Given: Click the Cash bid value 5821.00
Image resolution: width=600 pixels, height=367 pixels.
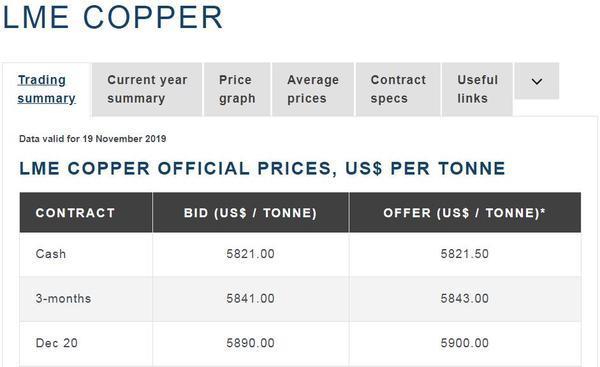Looking at the screenshot, I should (250, 254).
